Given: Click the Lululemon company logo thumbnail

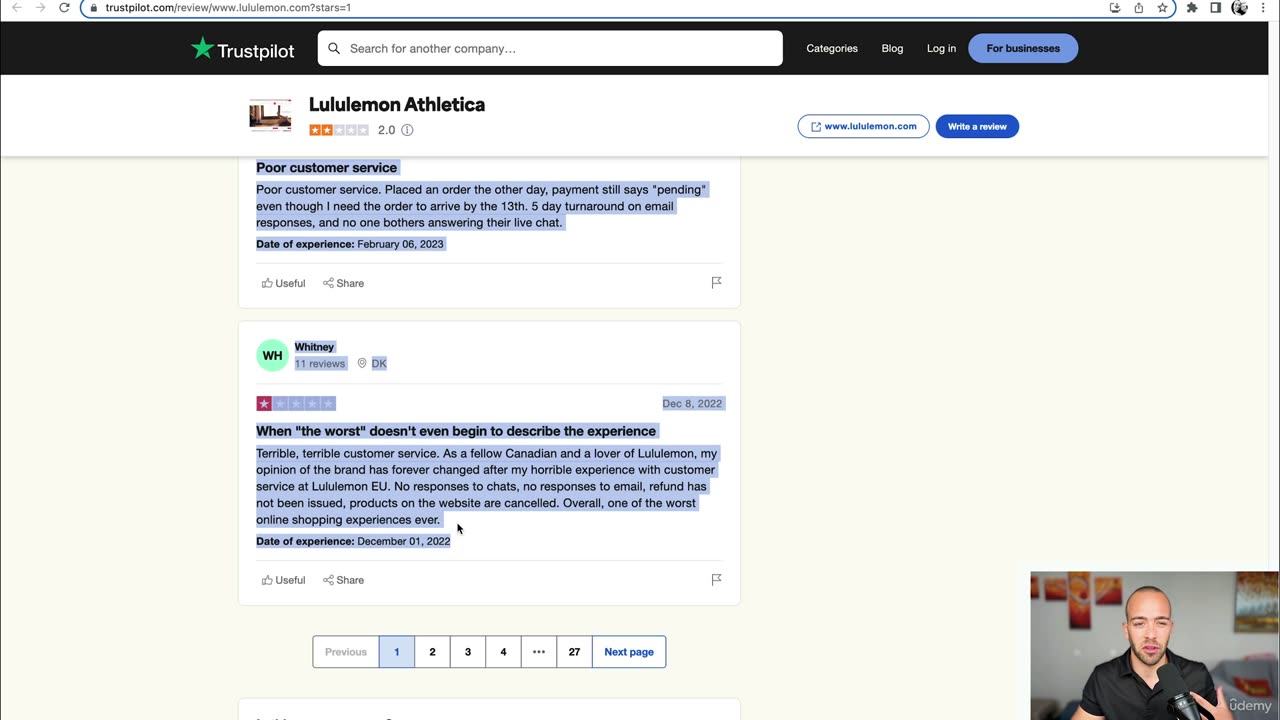Looking at the screenshot, I should pos(270,115).
